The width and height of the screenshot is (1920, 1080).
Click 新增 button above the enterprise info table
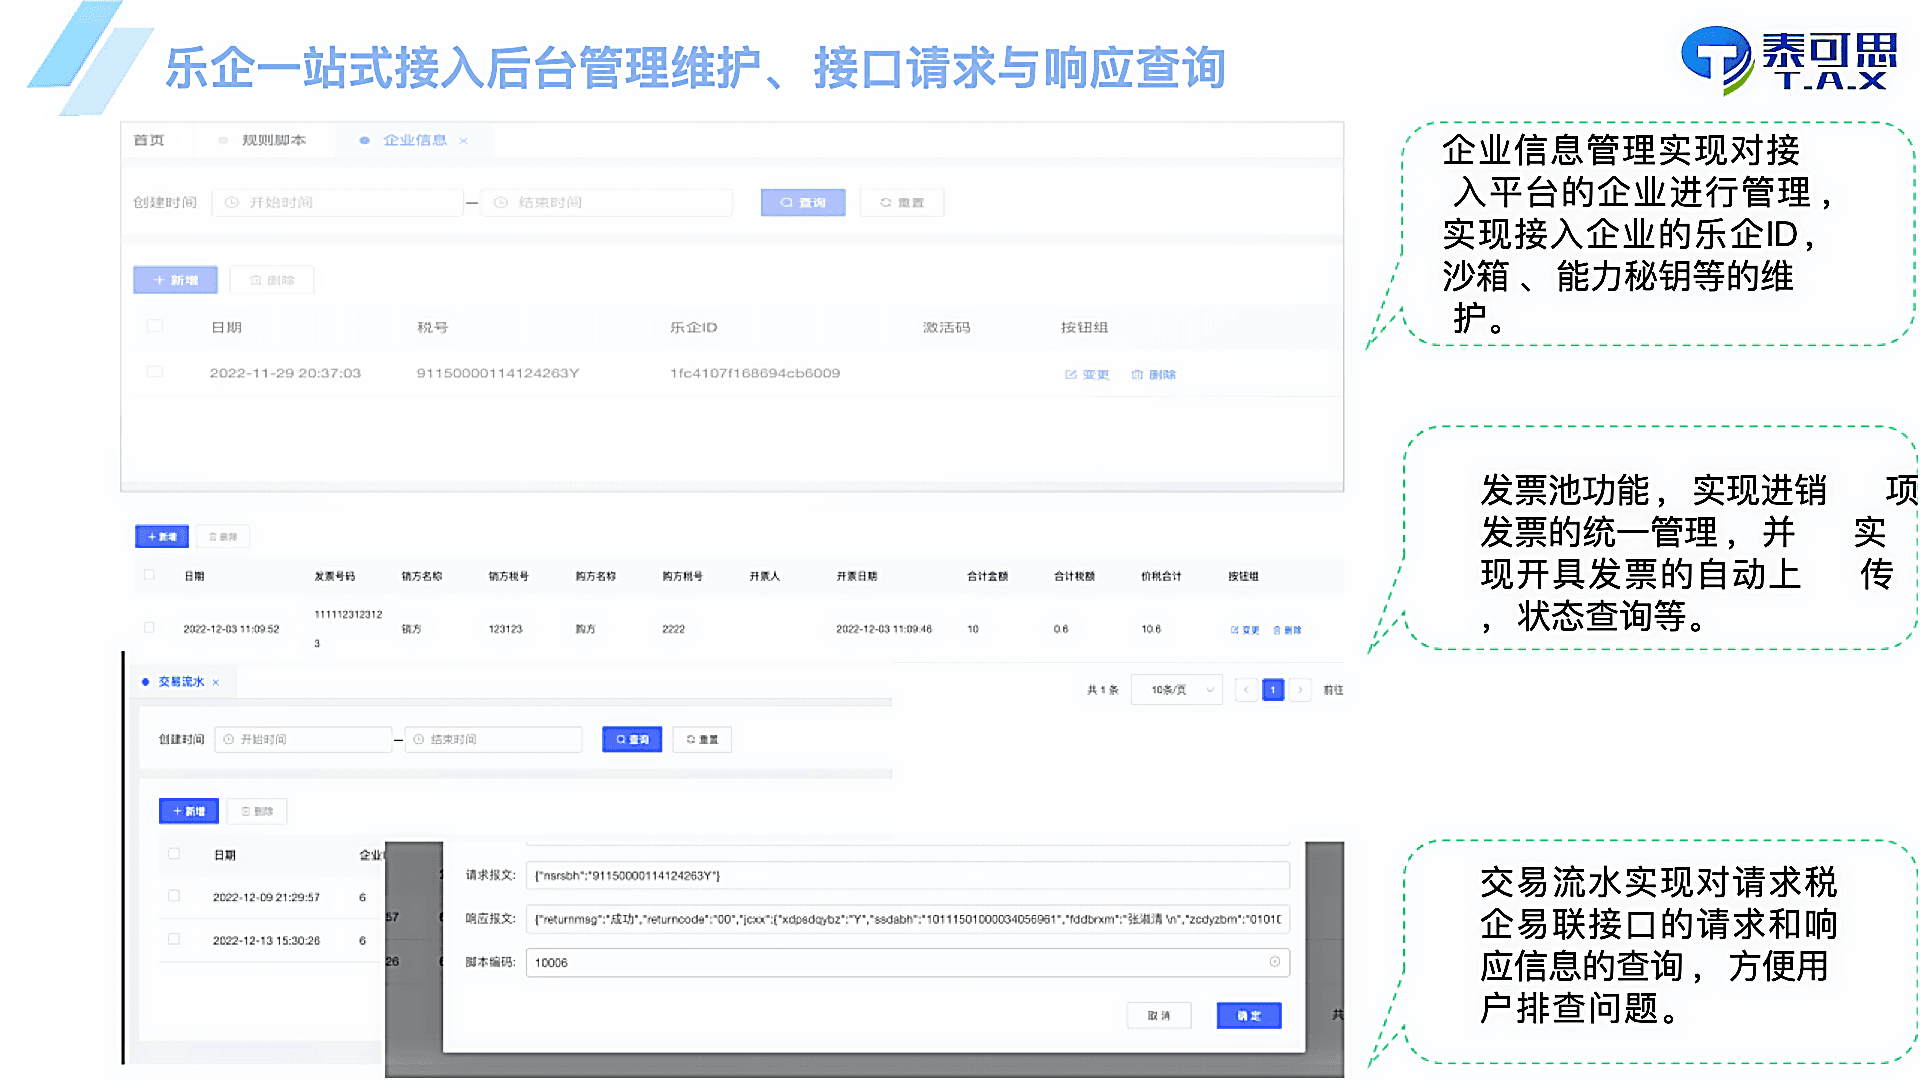tap(175, 280)
